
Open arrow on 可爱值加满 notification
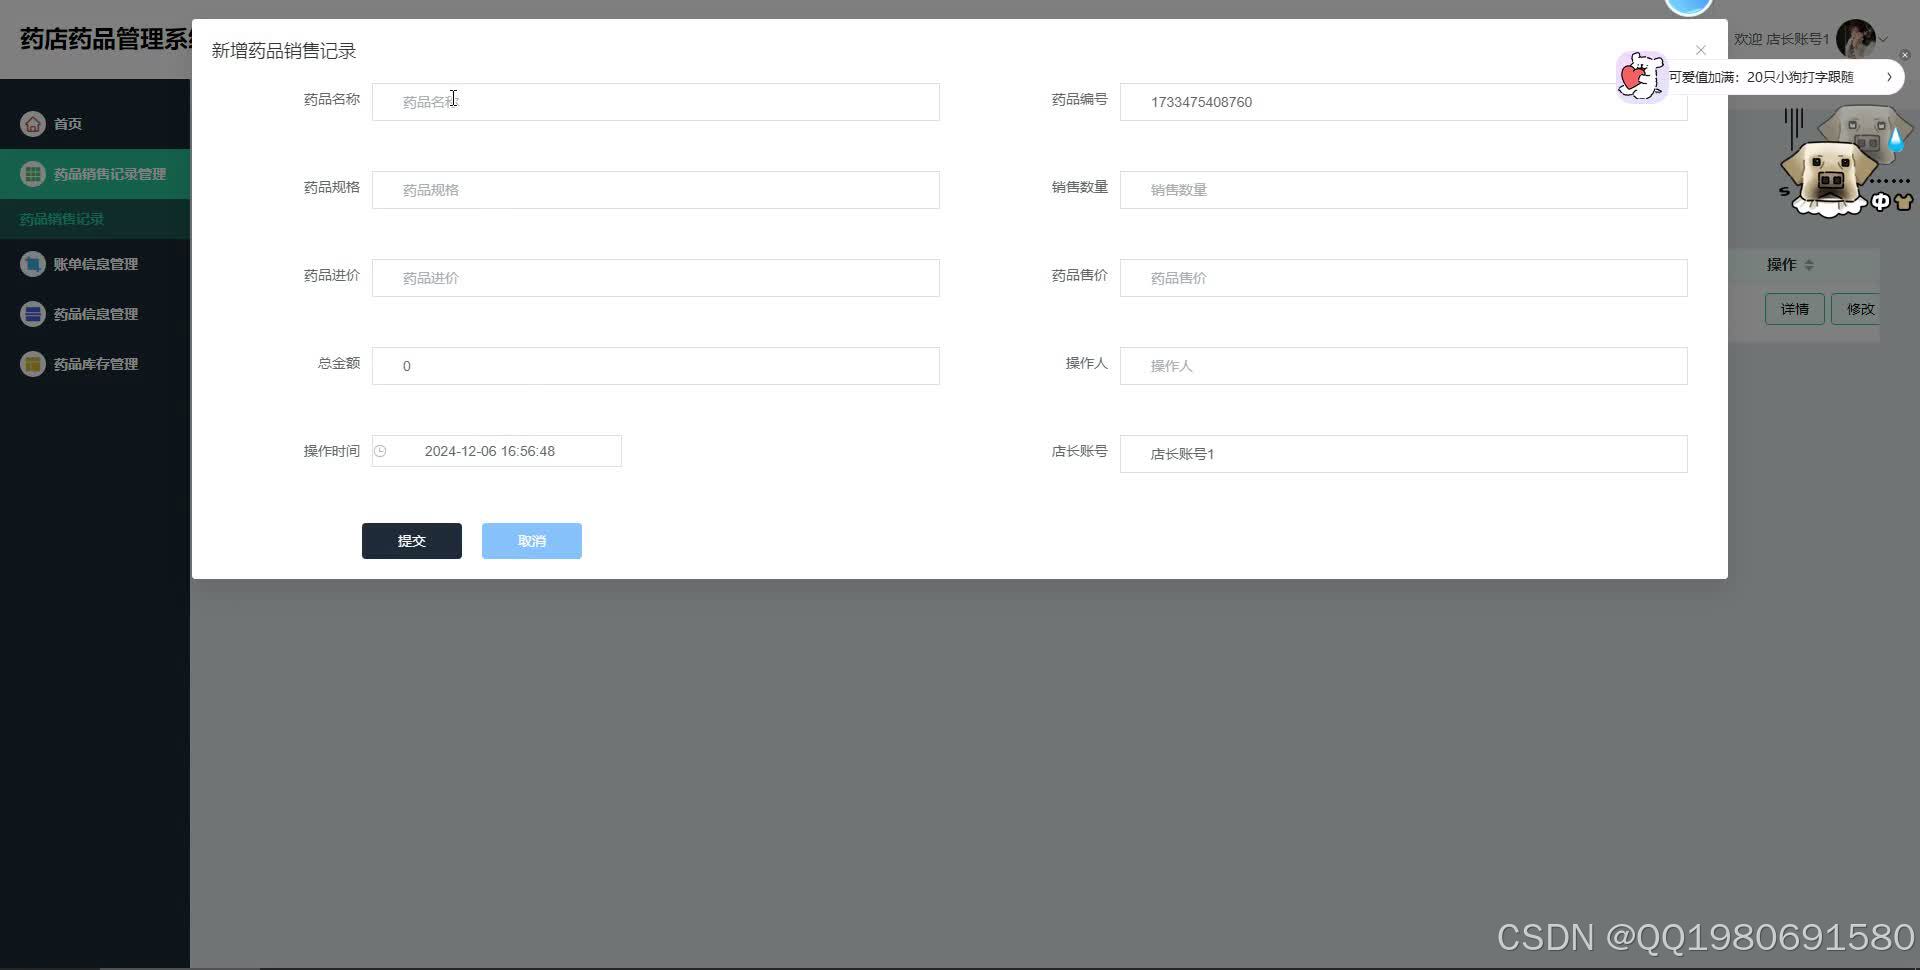pos(1889,77)
